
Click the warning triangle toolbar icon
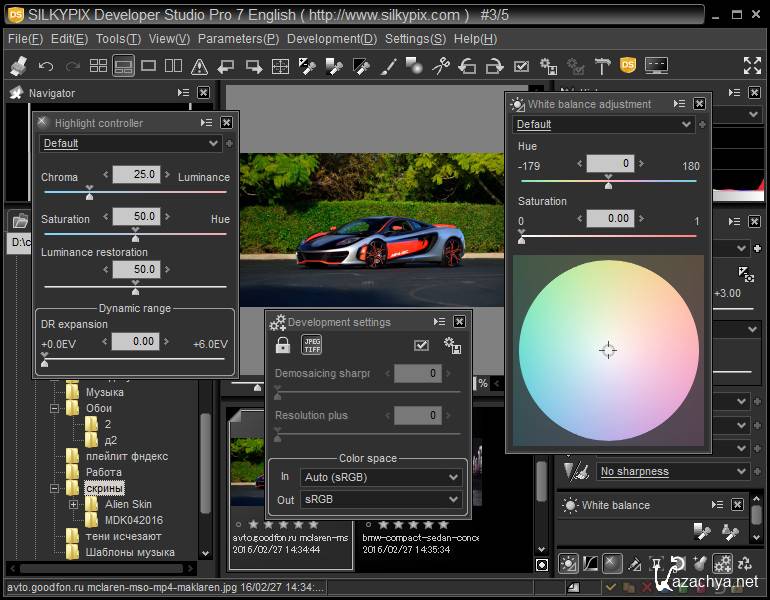pyautogui.click(x=199, y=66)
